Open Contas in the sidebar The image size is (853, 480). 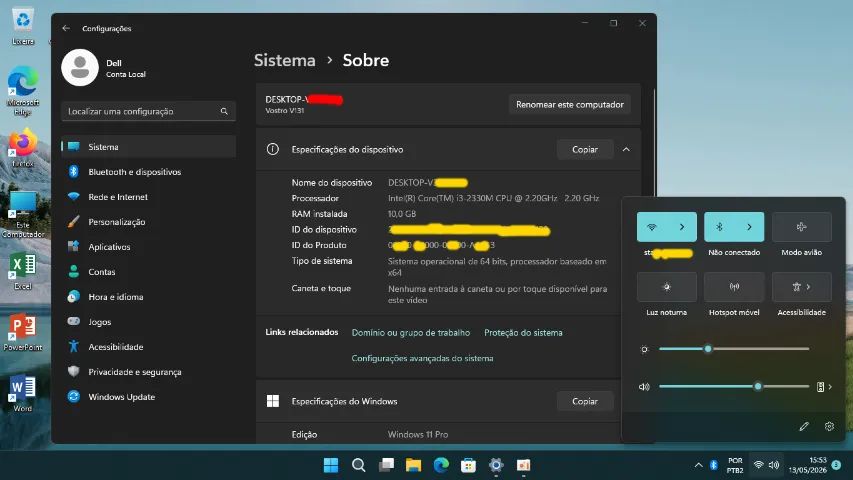click(149, 272)
